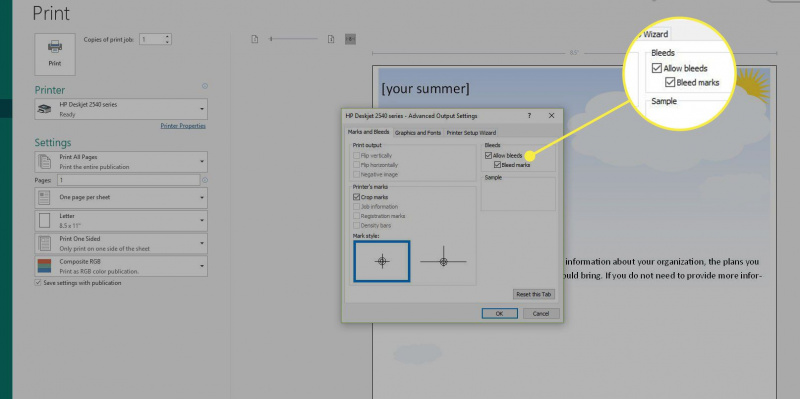Open the Composite RGB color dropdown
The width and height of the screenshot is (800, 399).
click(x=121, y=266)
